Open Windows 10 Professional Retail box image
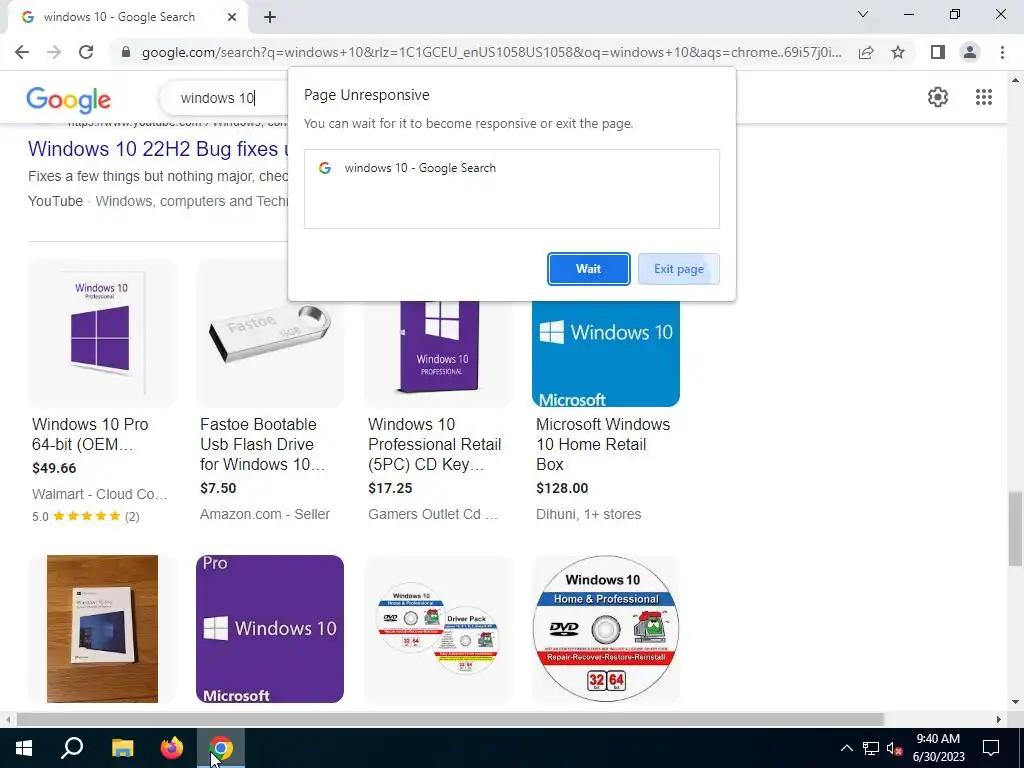Screen dimensions: 1024x768 pyautogui.click(x=438, y=353)
